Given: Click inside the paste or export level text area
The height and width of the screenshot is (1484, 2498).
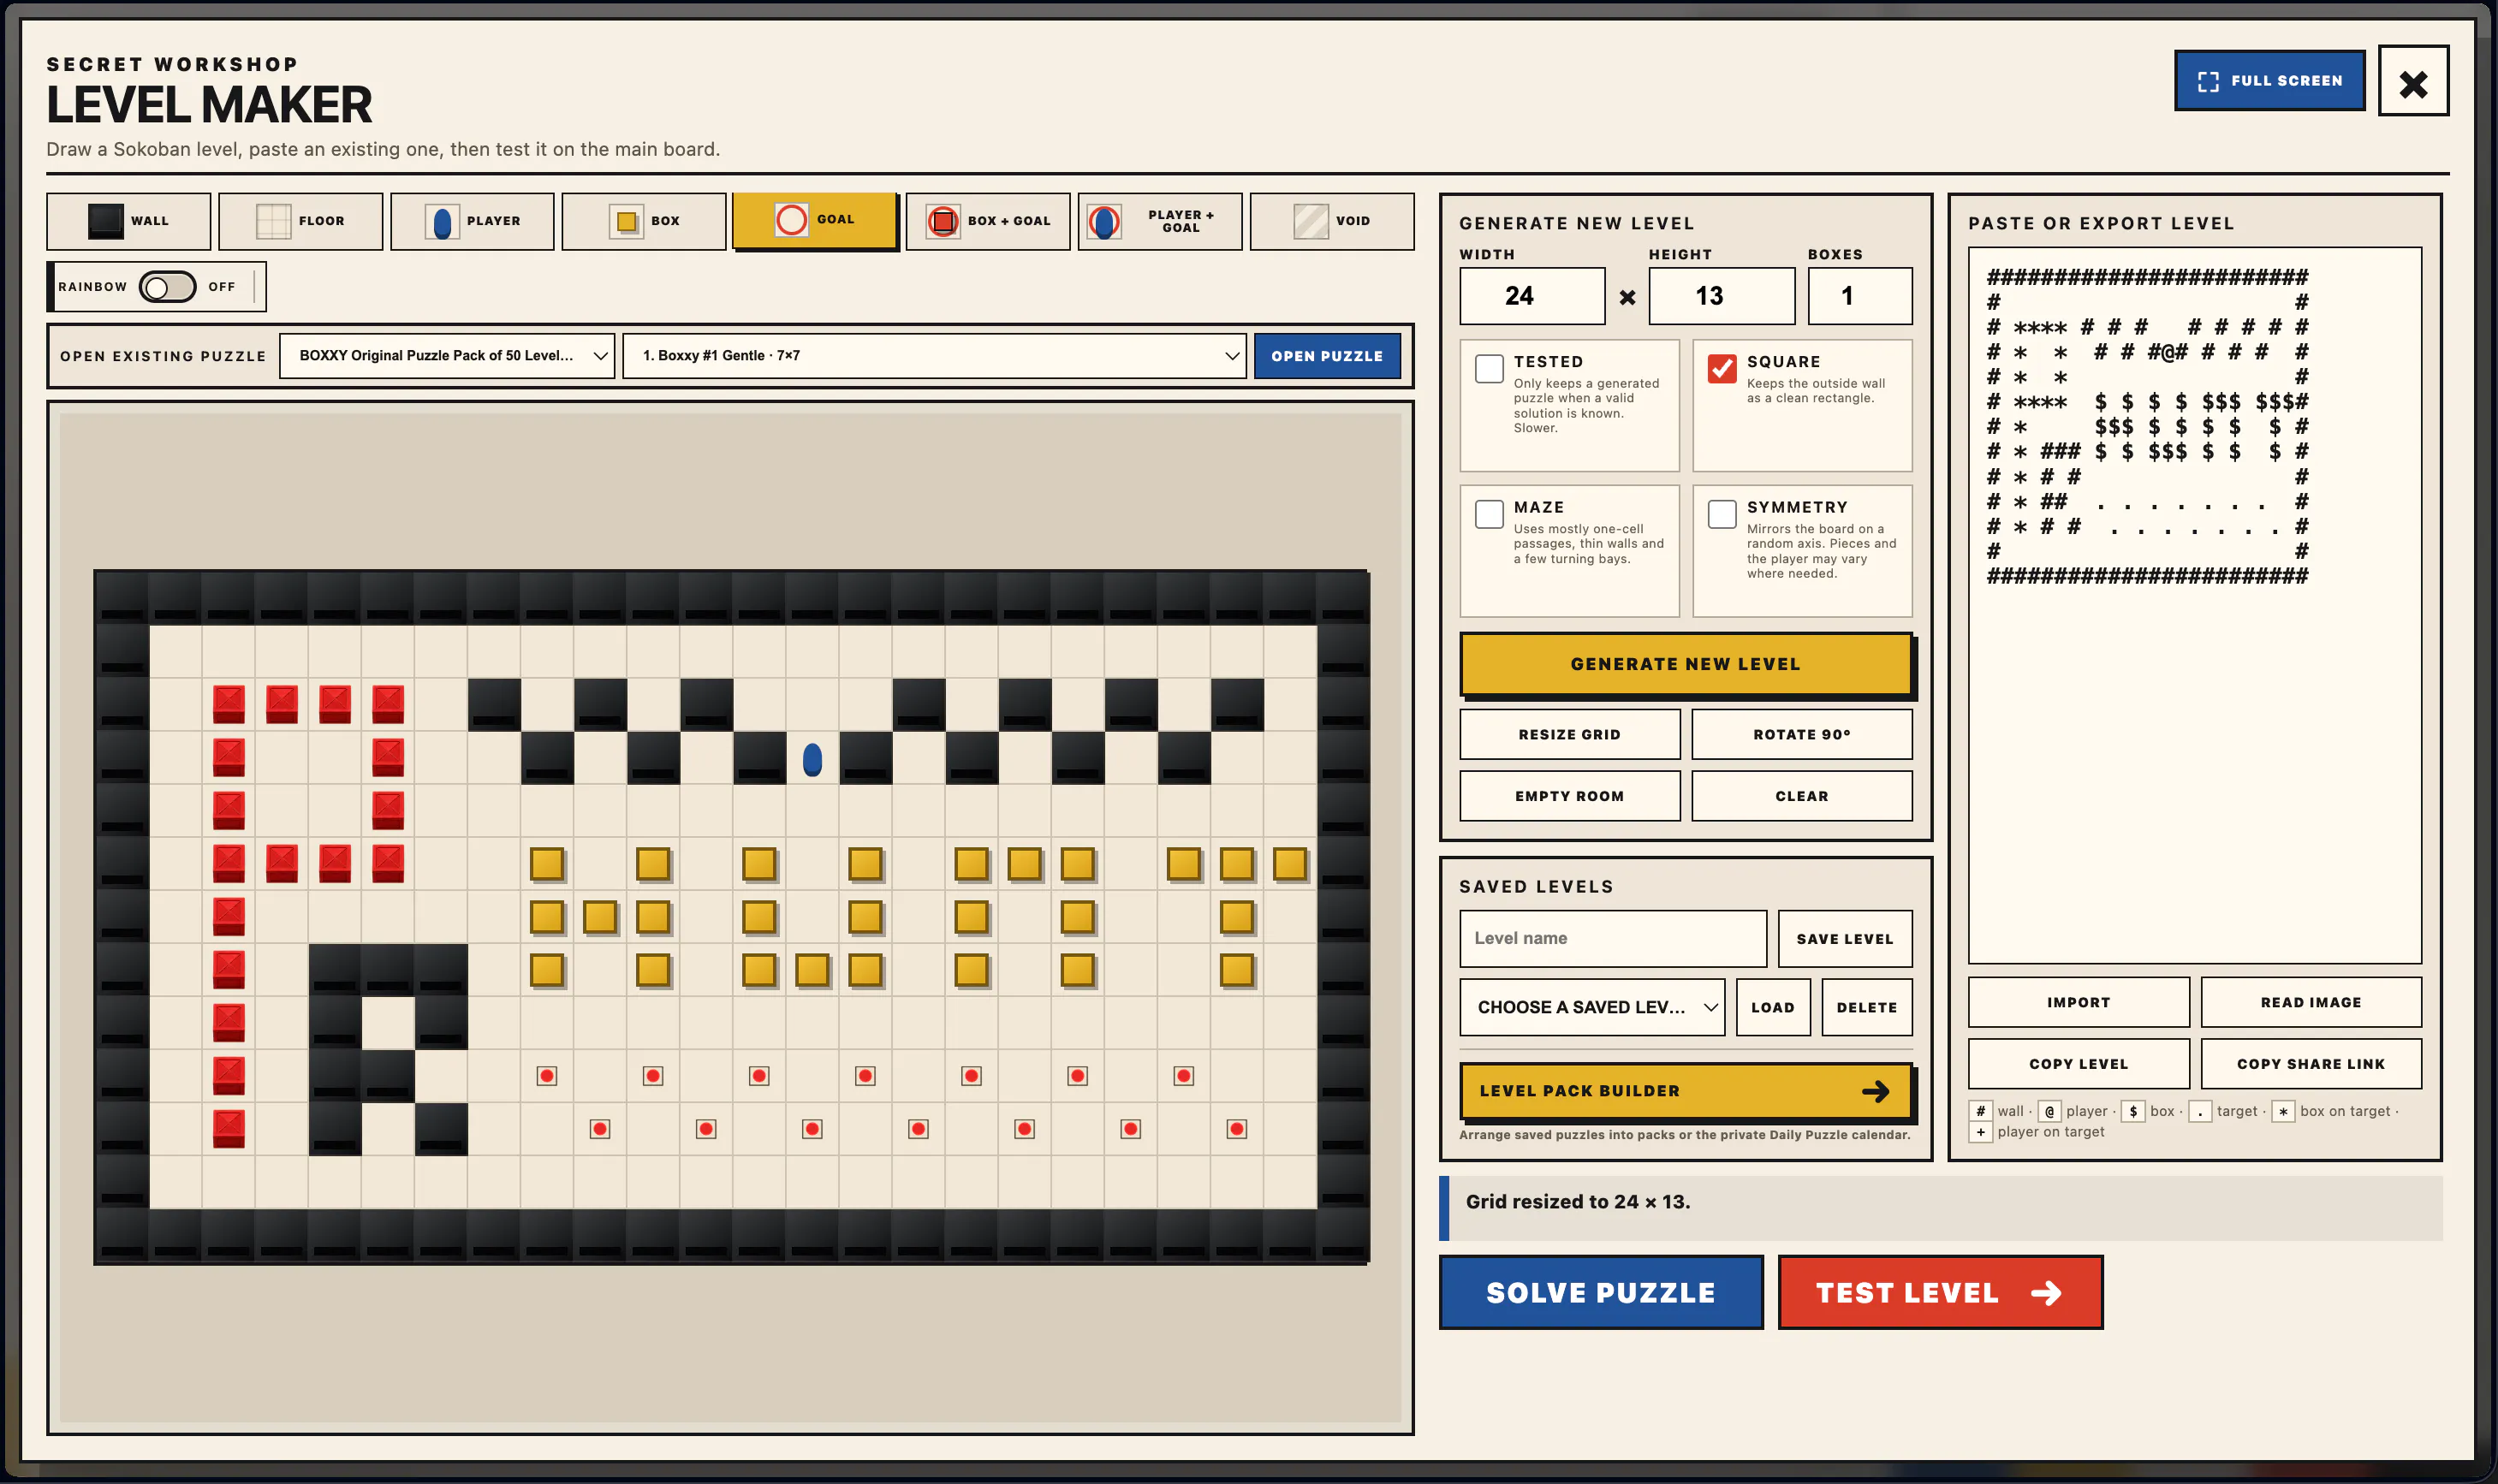Looking at the screenshot, I should click(x=2195, y=605).
